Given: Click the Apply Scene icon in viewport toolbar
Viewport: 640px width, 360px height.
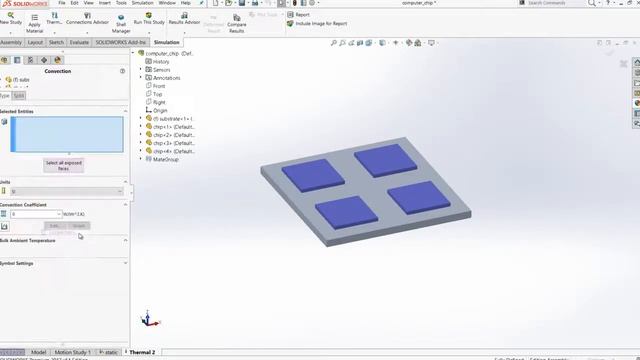Looking at the screenshot, I should click(418, 43).
